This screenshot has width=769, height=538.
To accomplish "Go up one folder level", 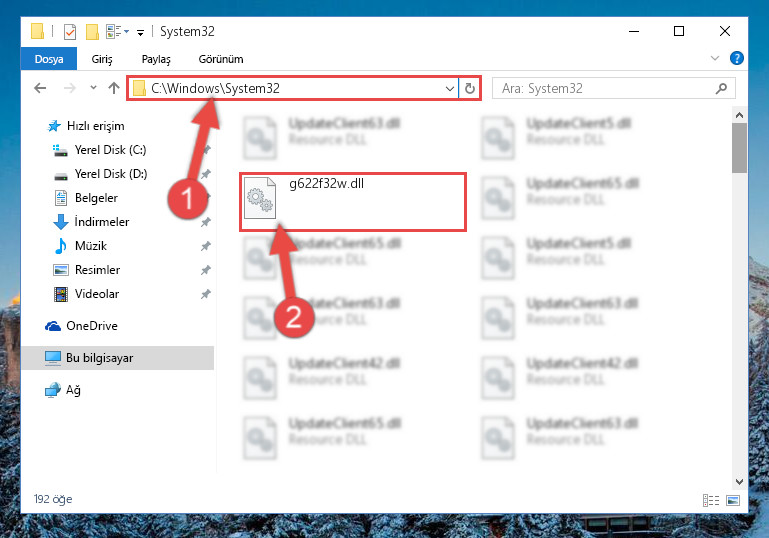I will point(114,88).
